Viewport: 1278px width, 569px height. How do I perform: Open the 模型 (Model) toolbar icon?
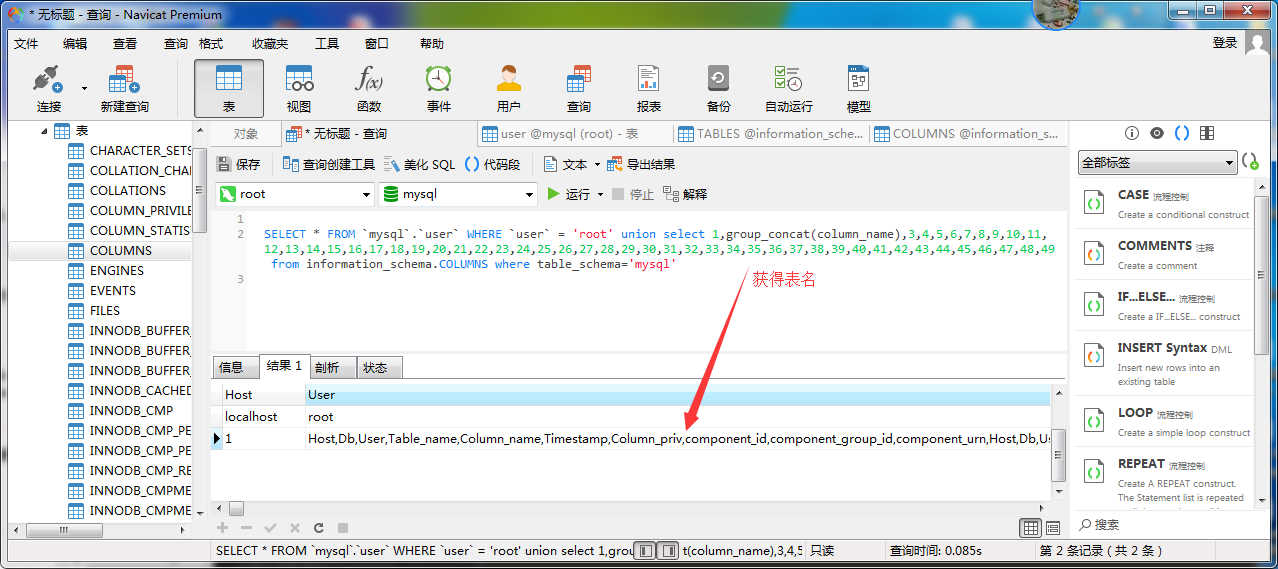click(858, 87)
